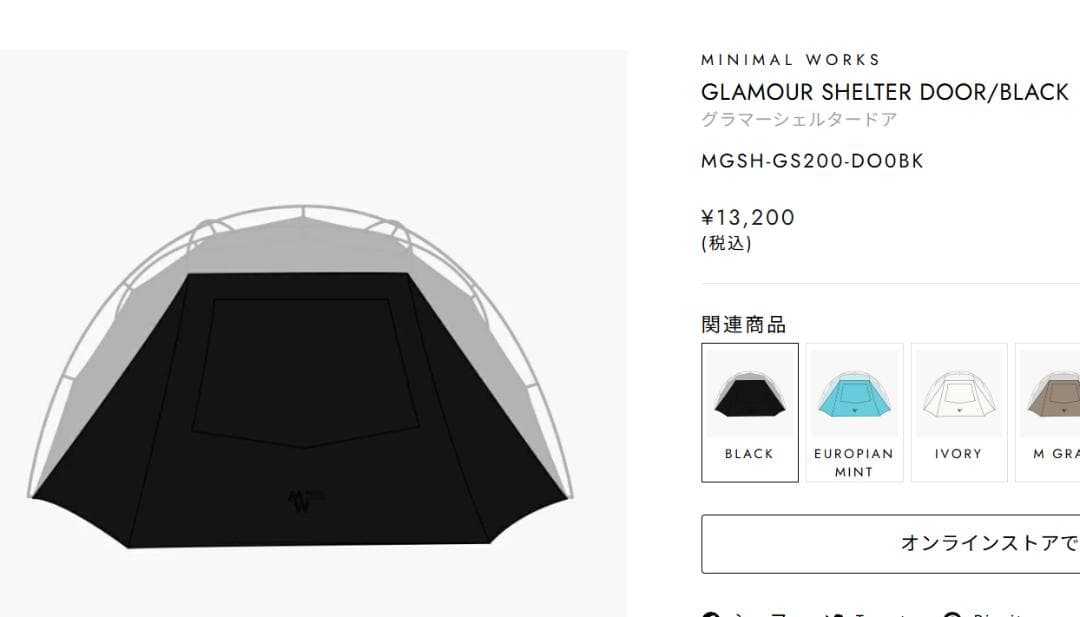Share via the Twitter bird icon
Viewport: 1080px width, 617px height.
click(835, 614)
